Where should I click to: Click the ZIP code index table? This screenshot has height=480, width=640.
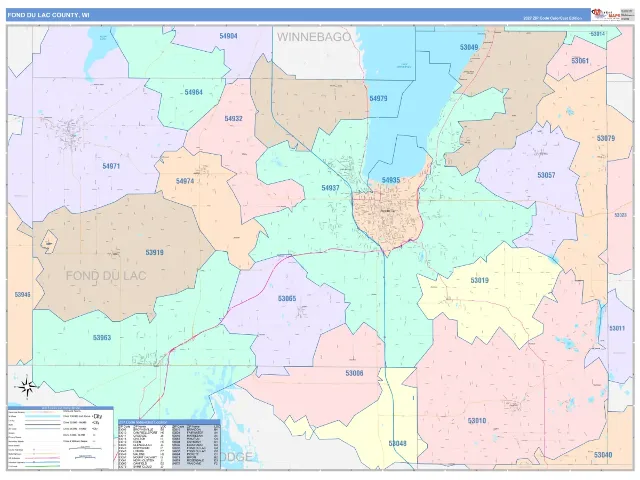tap(169, 444)
